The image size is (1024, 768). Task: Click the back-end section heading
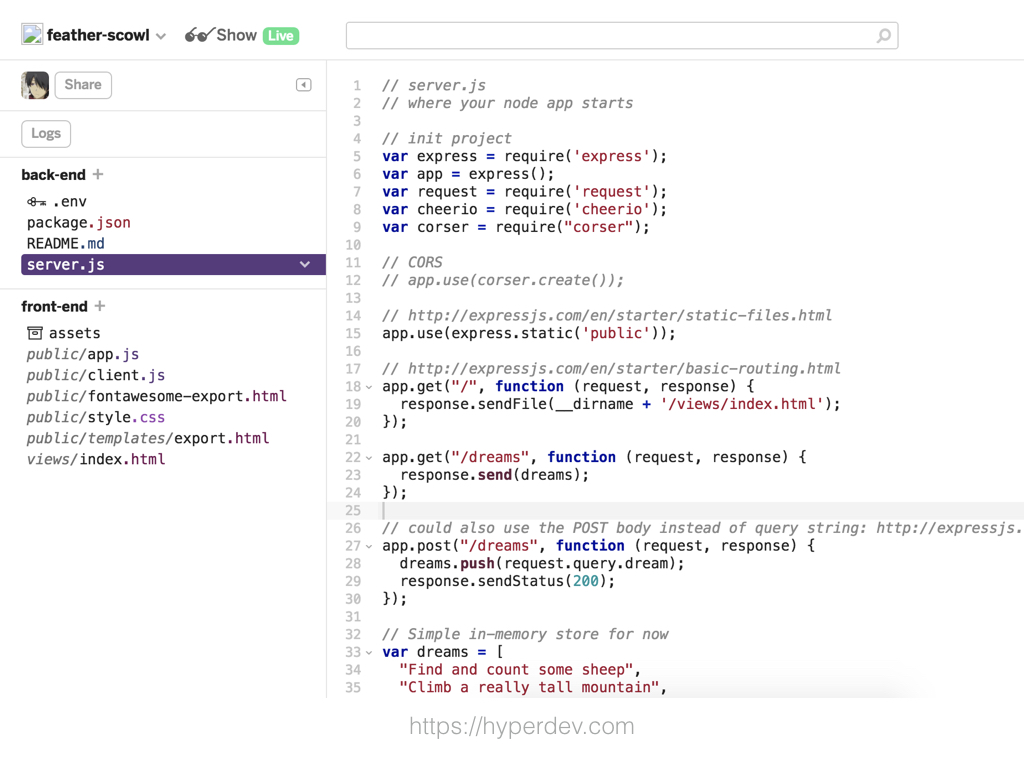[53, 175]
